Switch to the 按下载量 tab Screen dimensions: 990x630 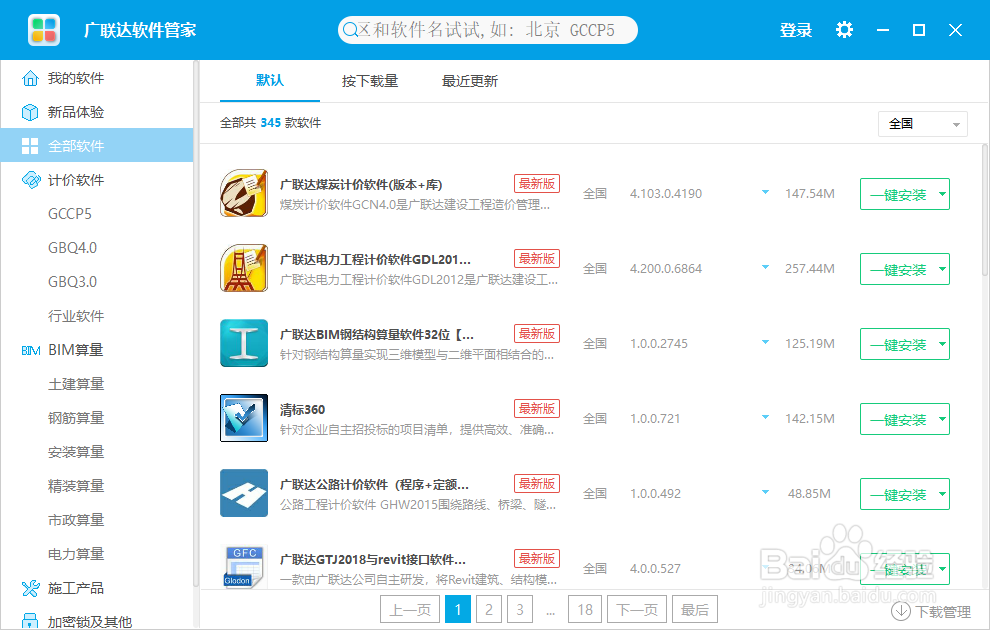coord(370,81)
